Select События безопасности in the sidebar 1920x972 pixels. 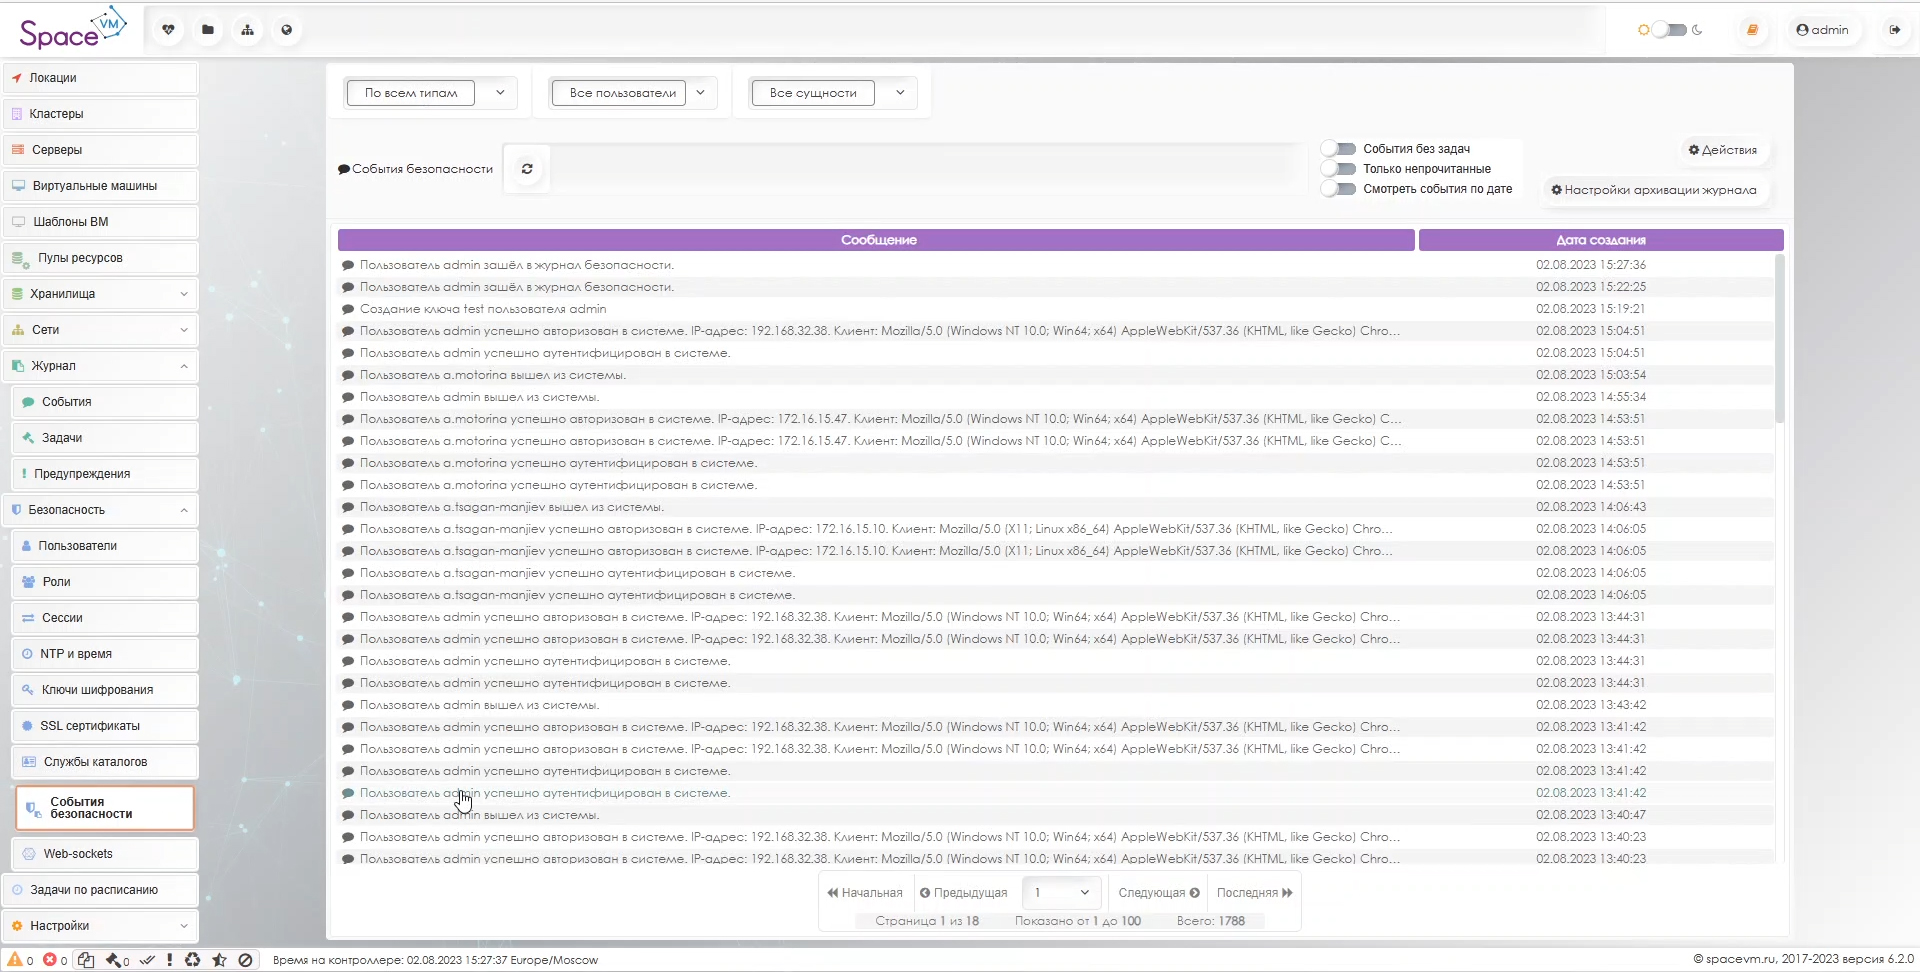click(x=105, y=808)
